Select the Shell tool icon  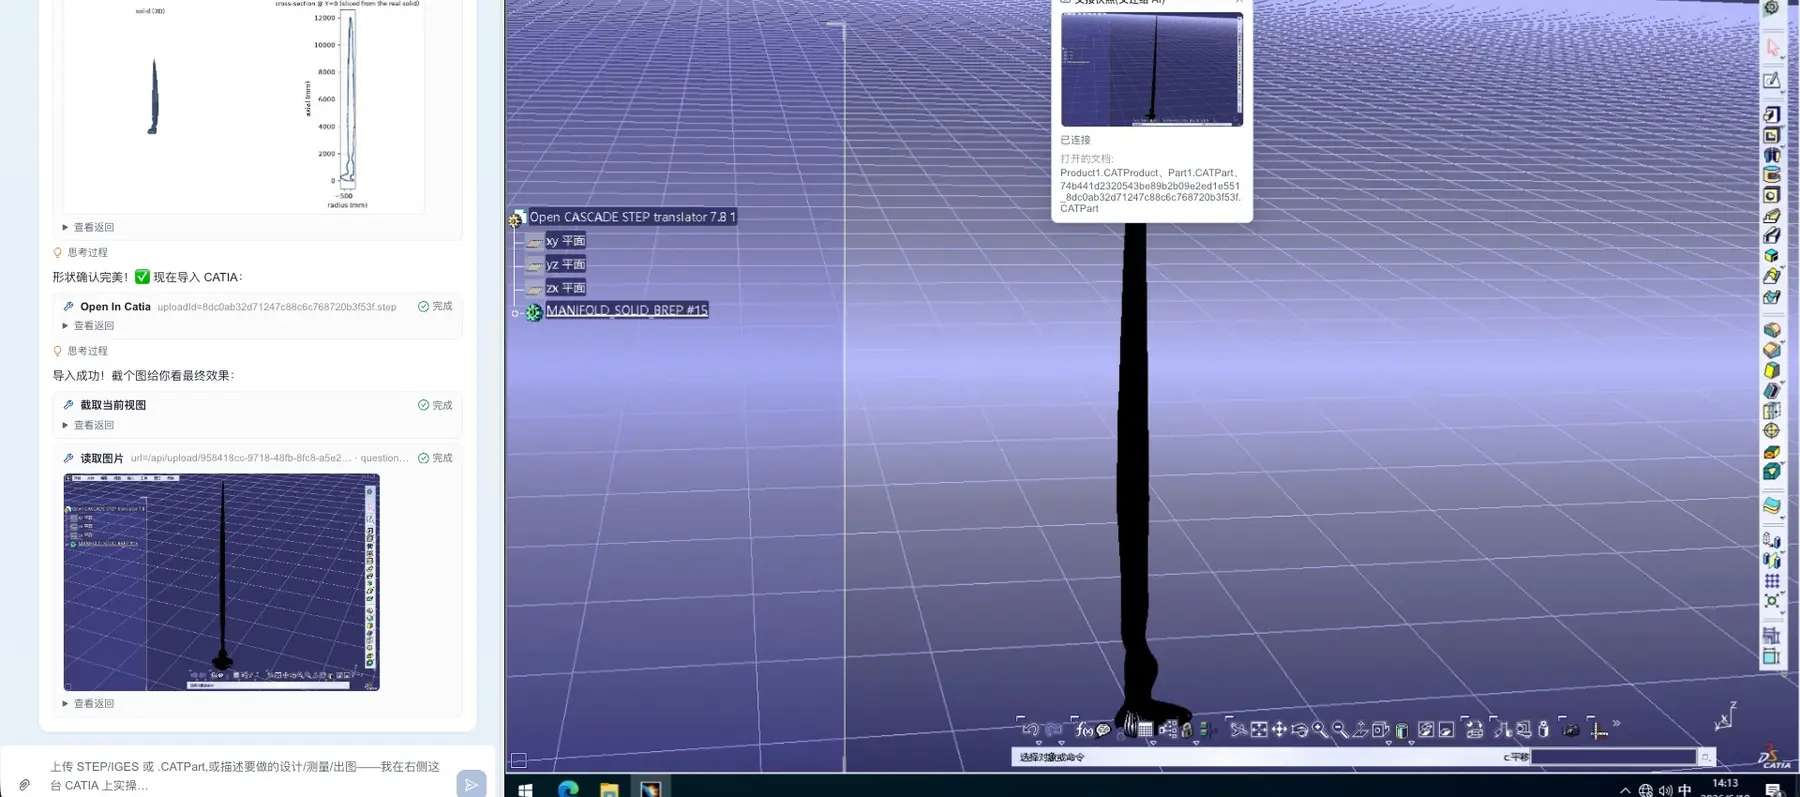point(1771,390)
